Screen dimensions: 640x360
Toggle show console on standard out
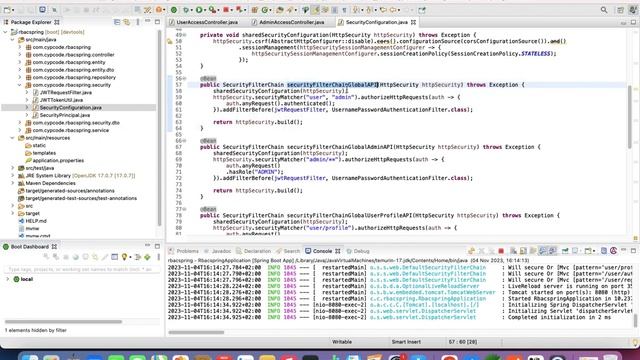pos(543,251)
